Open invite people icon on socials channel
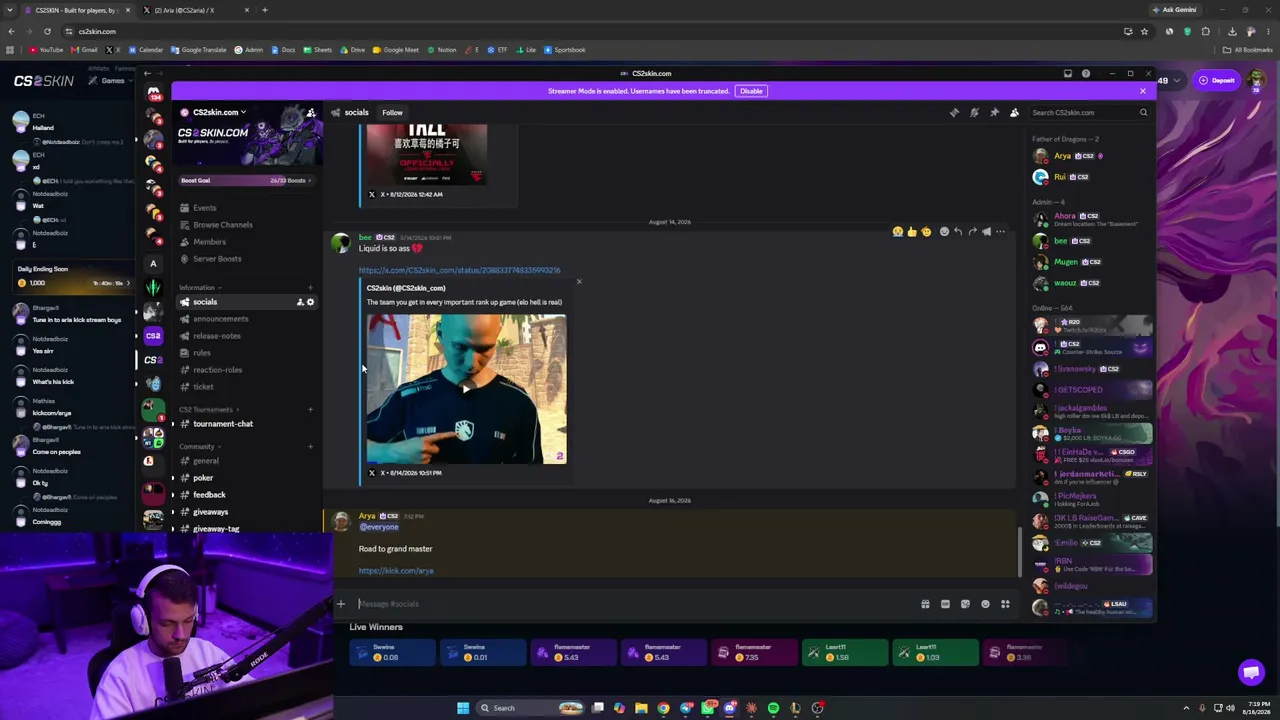The width and height of the screenshot is (1280, 720). tap(300, 302)
